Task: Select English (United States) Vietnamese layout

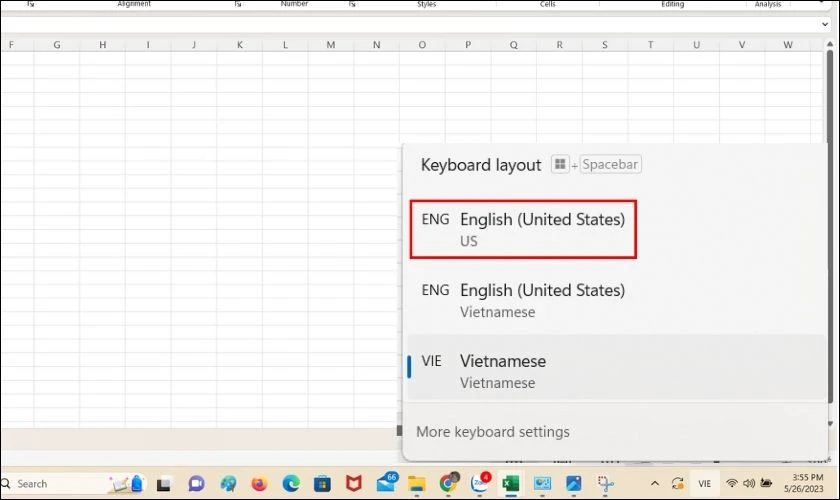Action: [616, 300]
